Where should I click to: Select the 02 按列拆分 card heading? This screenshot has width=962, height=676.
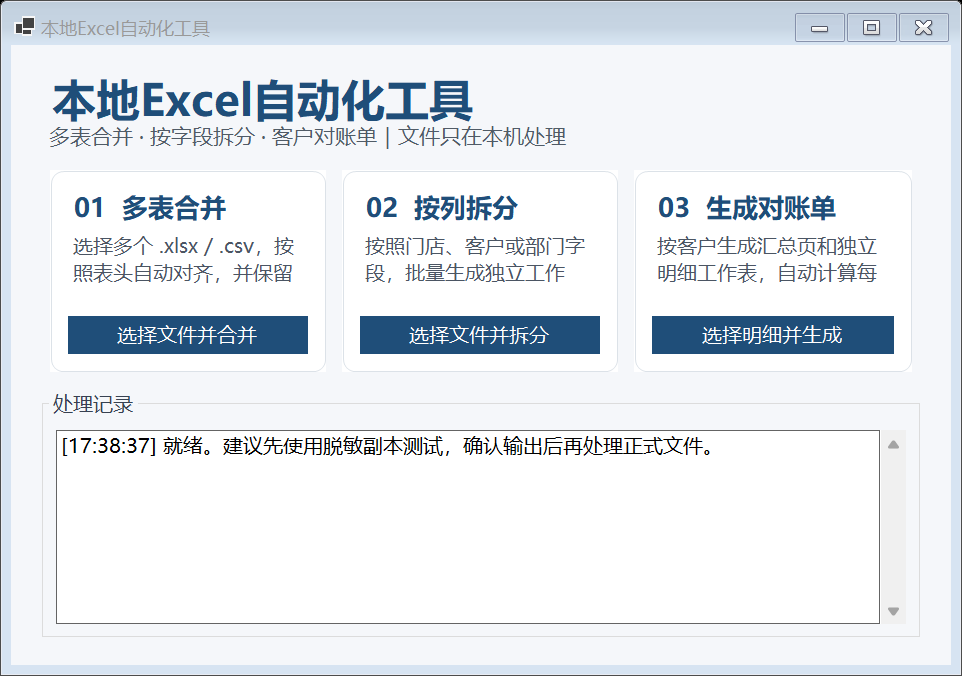click(442, 208)
